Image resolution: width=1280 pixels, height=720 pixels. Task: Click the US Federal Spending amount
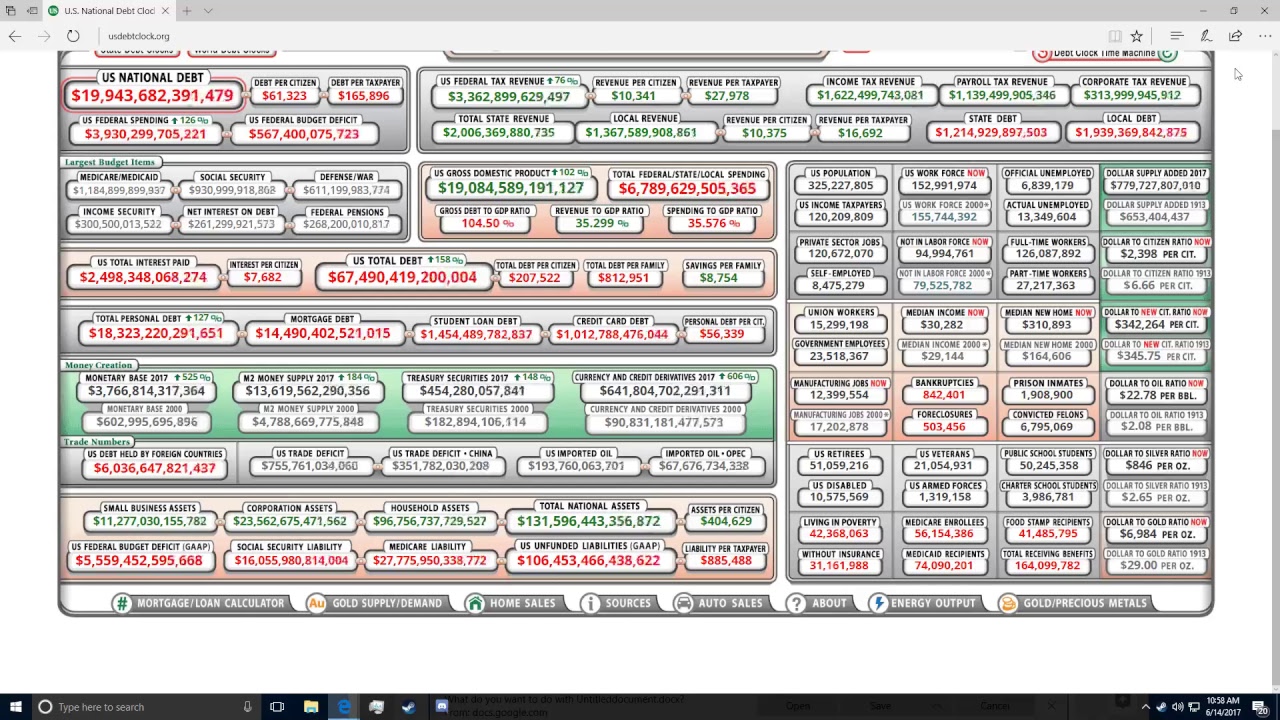[x=145, y=134]
